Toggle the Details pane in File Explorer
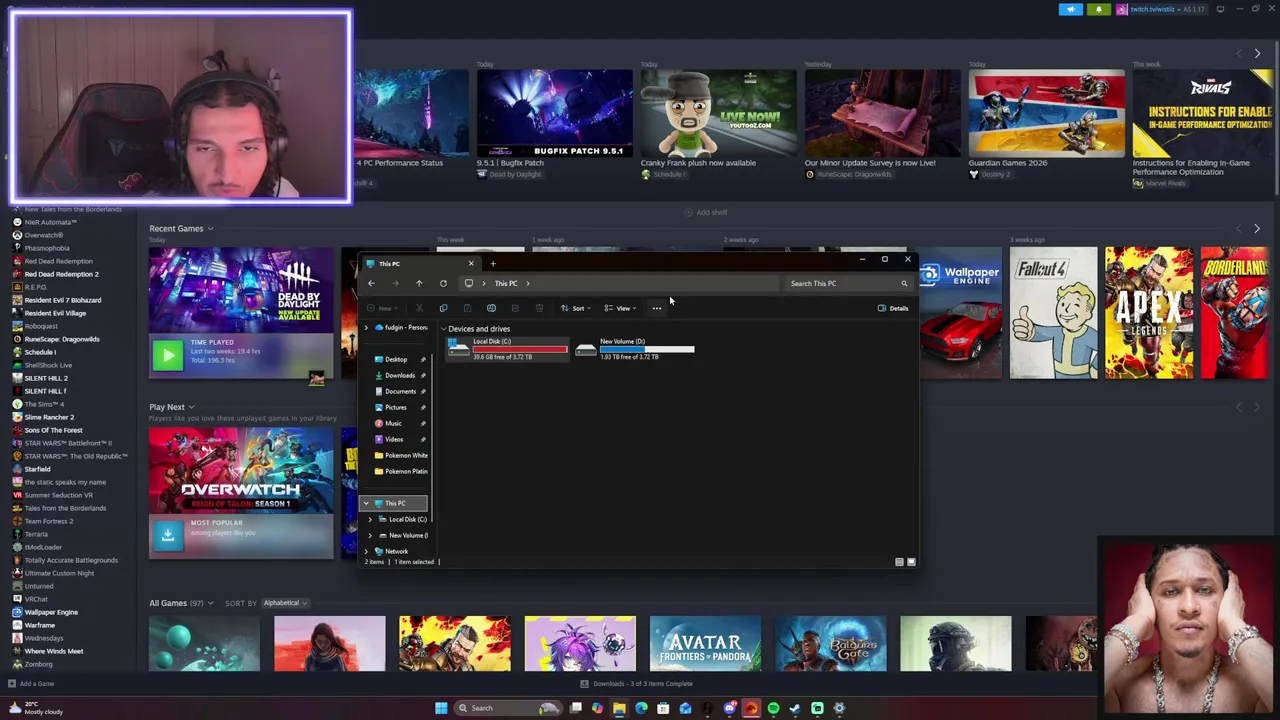This screenshot has width=1280, height=720. pyautogui.click(x=893, y=308)
